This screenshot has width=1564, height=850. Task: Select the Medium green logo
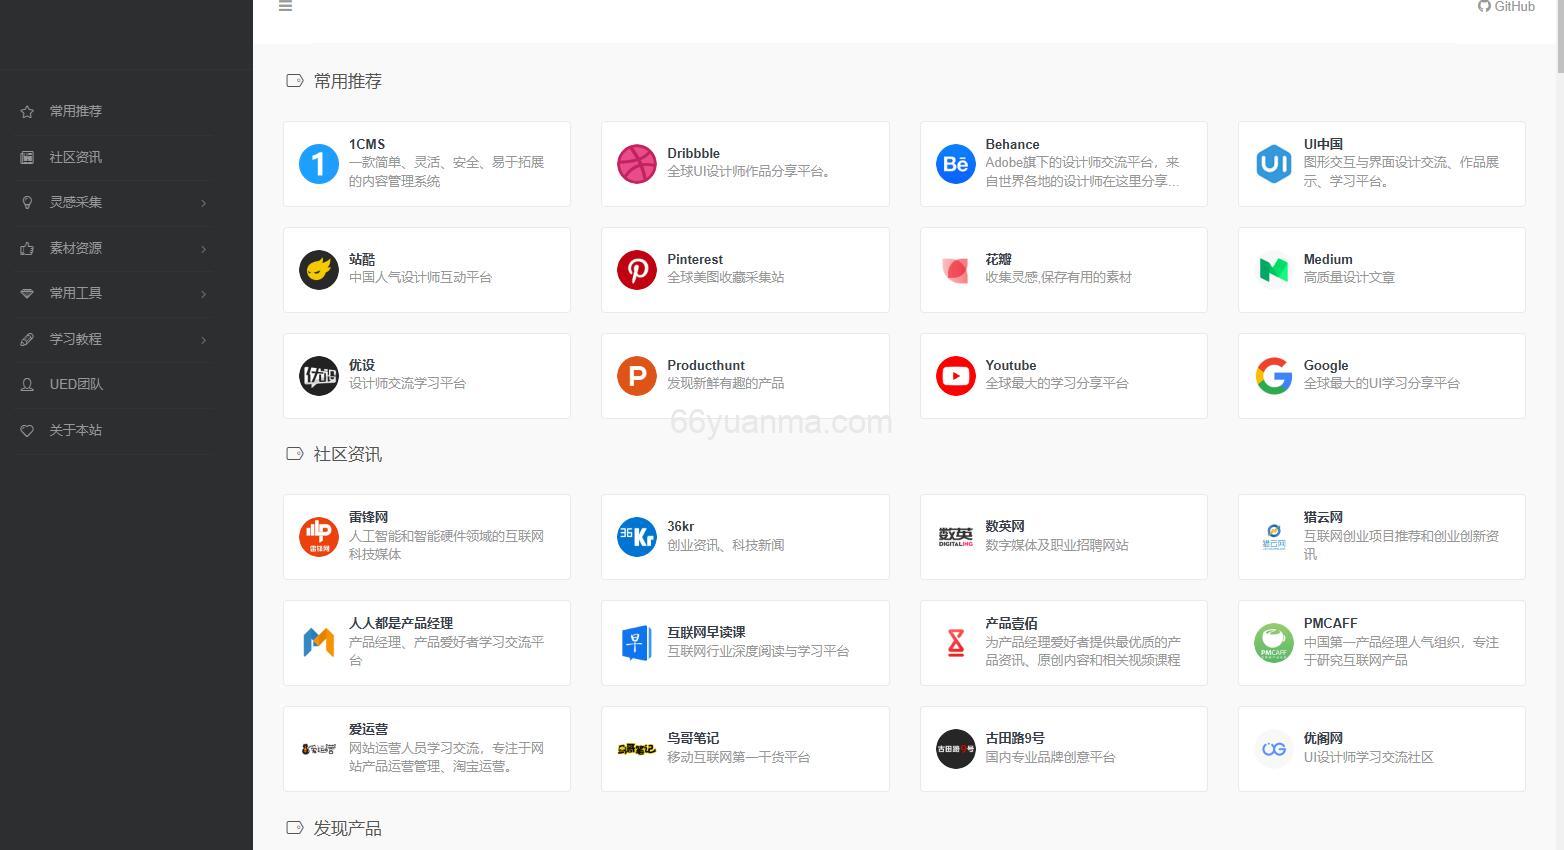(1273, 270)
